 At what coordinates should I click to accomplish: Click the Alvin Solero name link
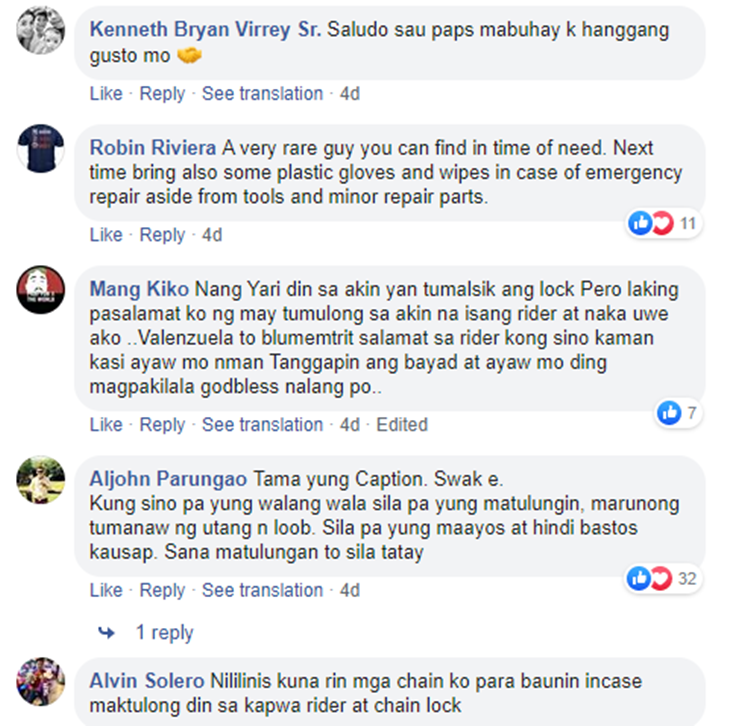146,681
